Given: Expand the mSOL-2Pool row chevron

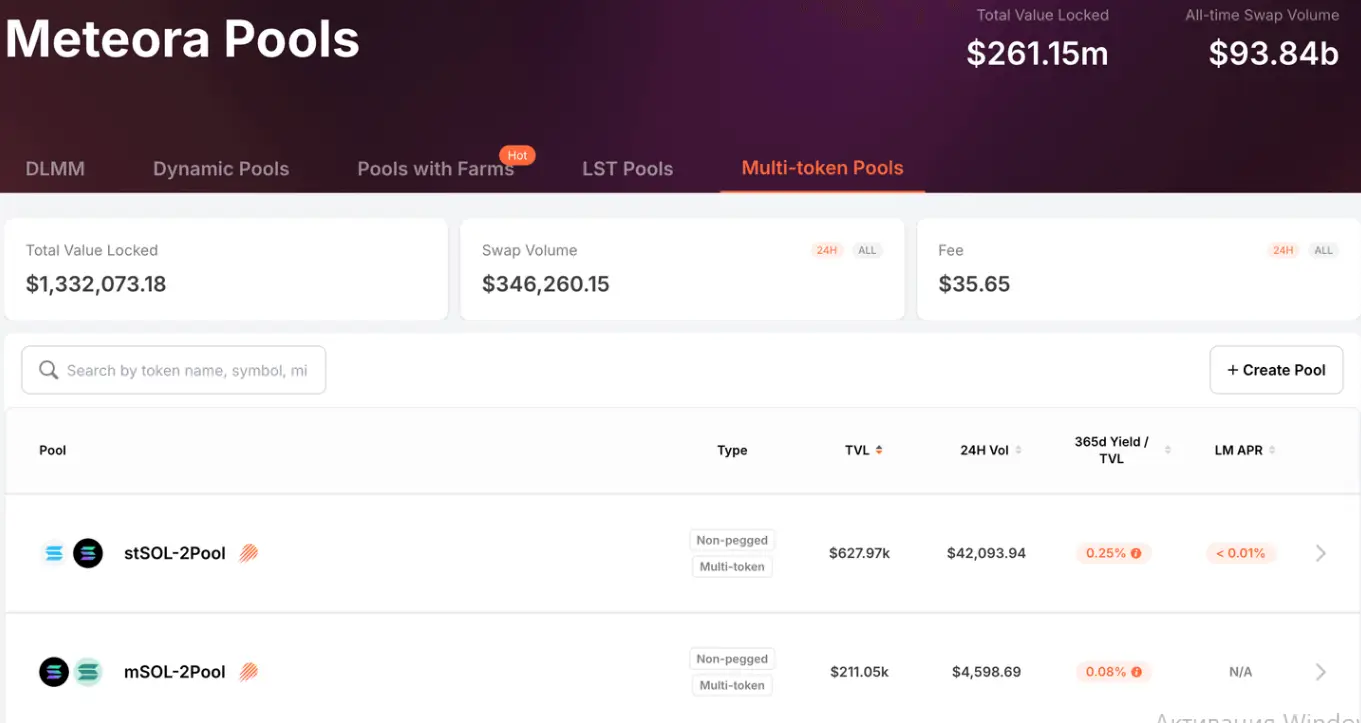Looking at the screenshot, I should pos(1320,672).
